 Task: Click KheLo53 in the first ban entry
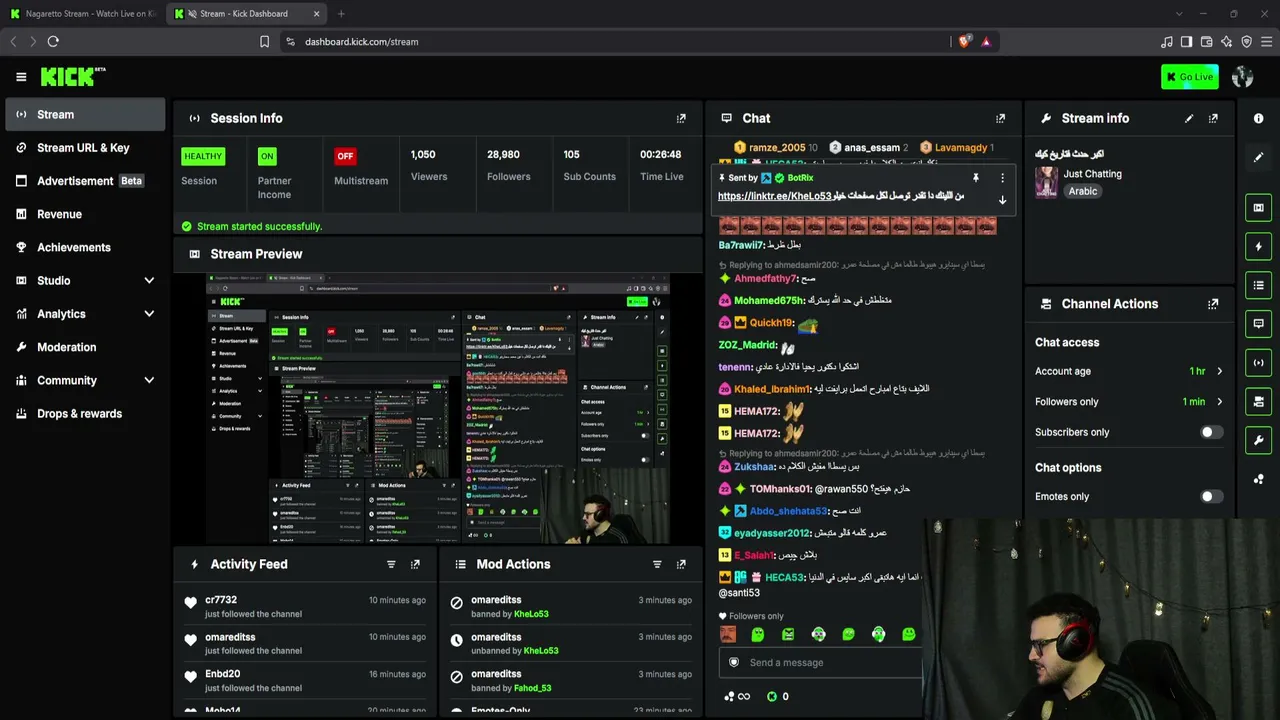[x=531, y=614]
